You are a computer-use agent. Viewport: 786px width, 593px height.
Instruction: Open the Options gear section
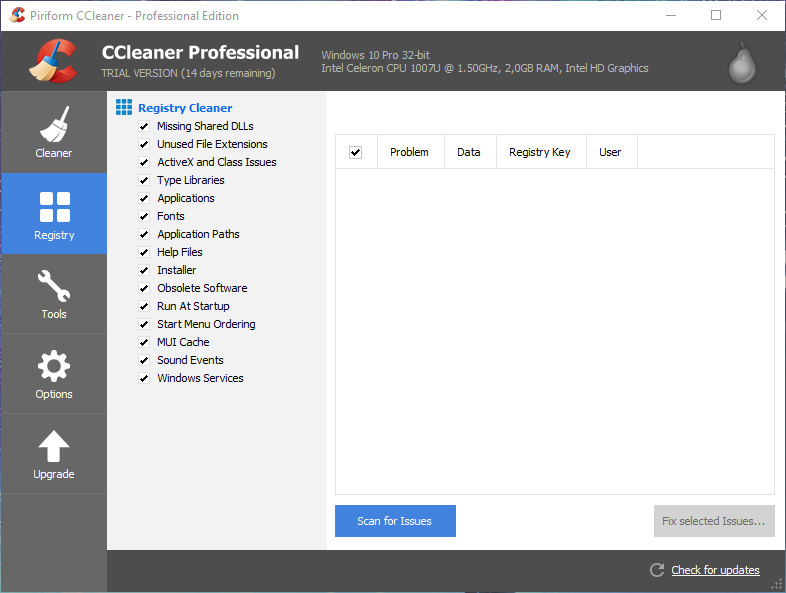pyautogui.click(x=54, y=374)
